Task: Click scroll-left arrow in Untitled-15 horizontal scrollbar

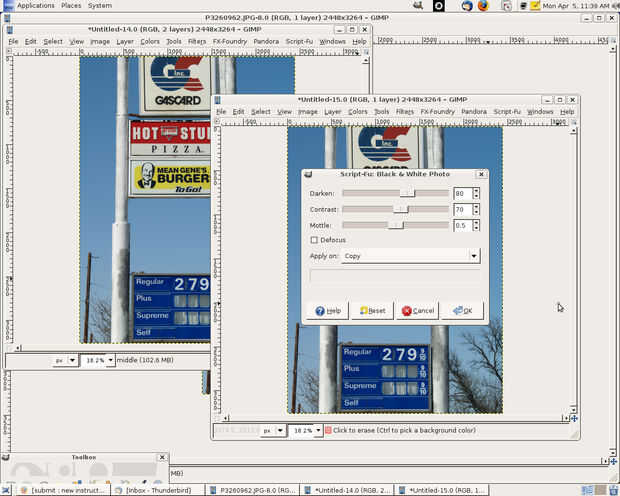Action: pyautogui.click(x=226, y=418)
